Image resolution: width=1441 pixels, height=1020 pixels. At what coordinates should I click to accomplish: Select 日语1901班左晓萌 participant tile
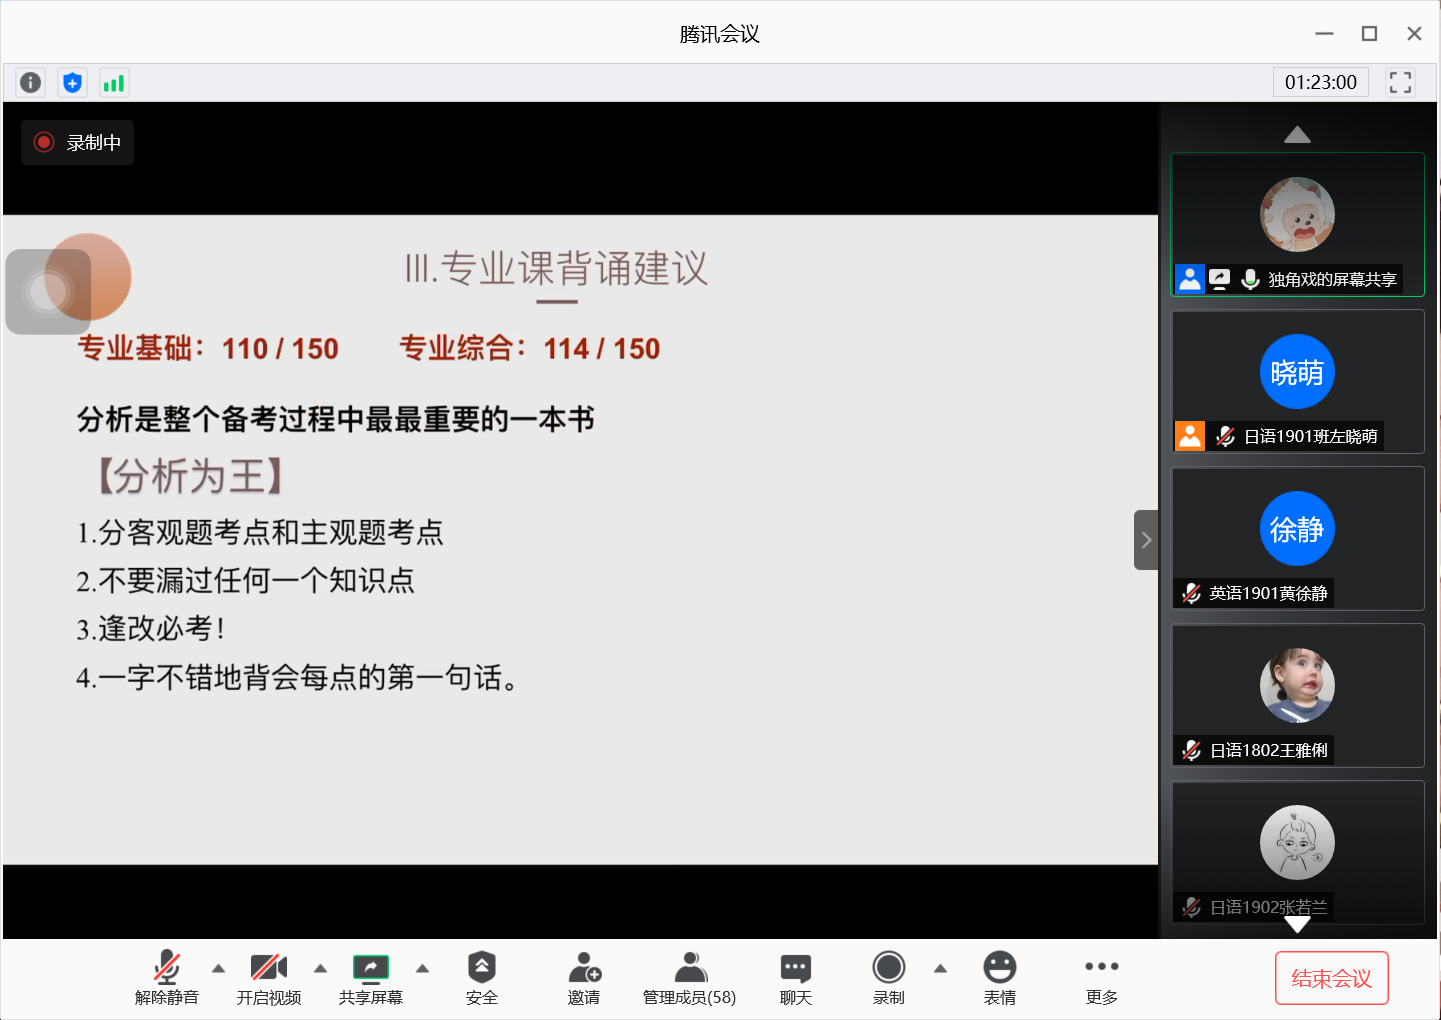1297,381
